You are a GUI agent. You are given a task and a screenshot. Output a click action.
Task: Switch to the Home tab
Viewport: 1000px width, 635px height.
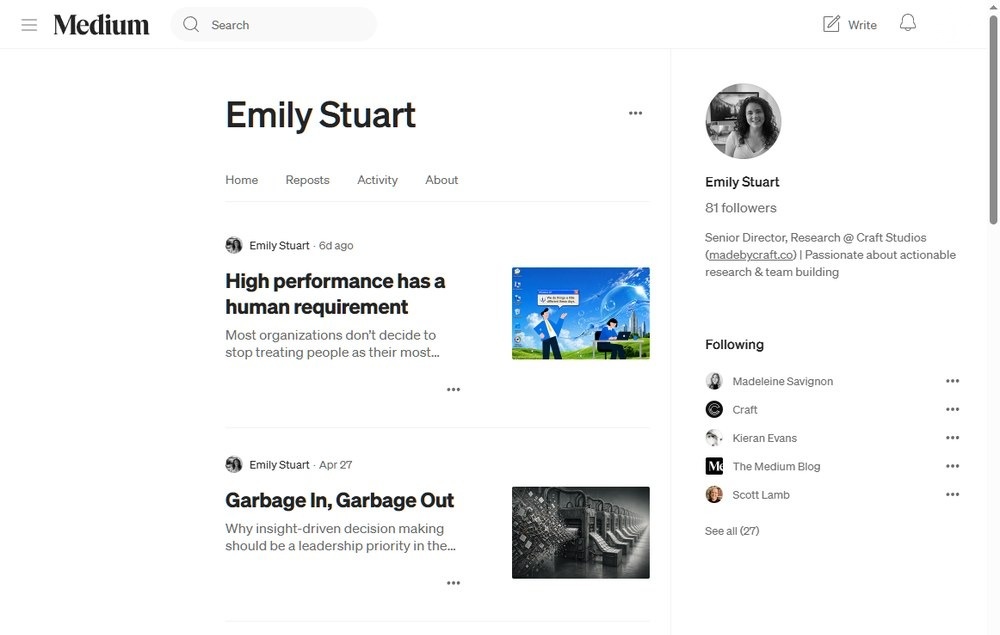242,180
